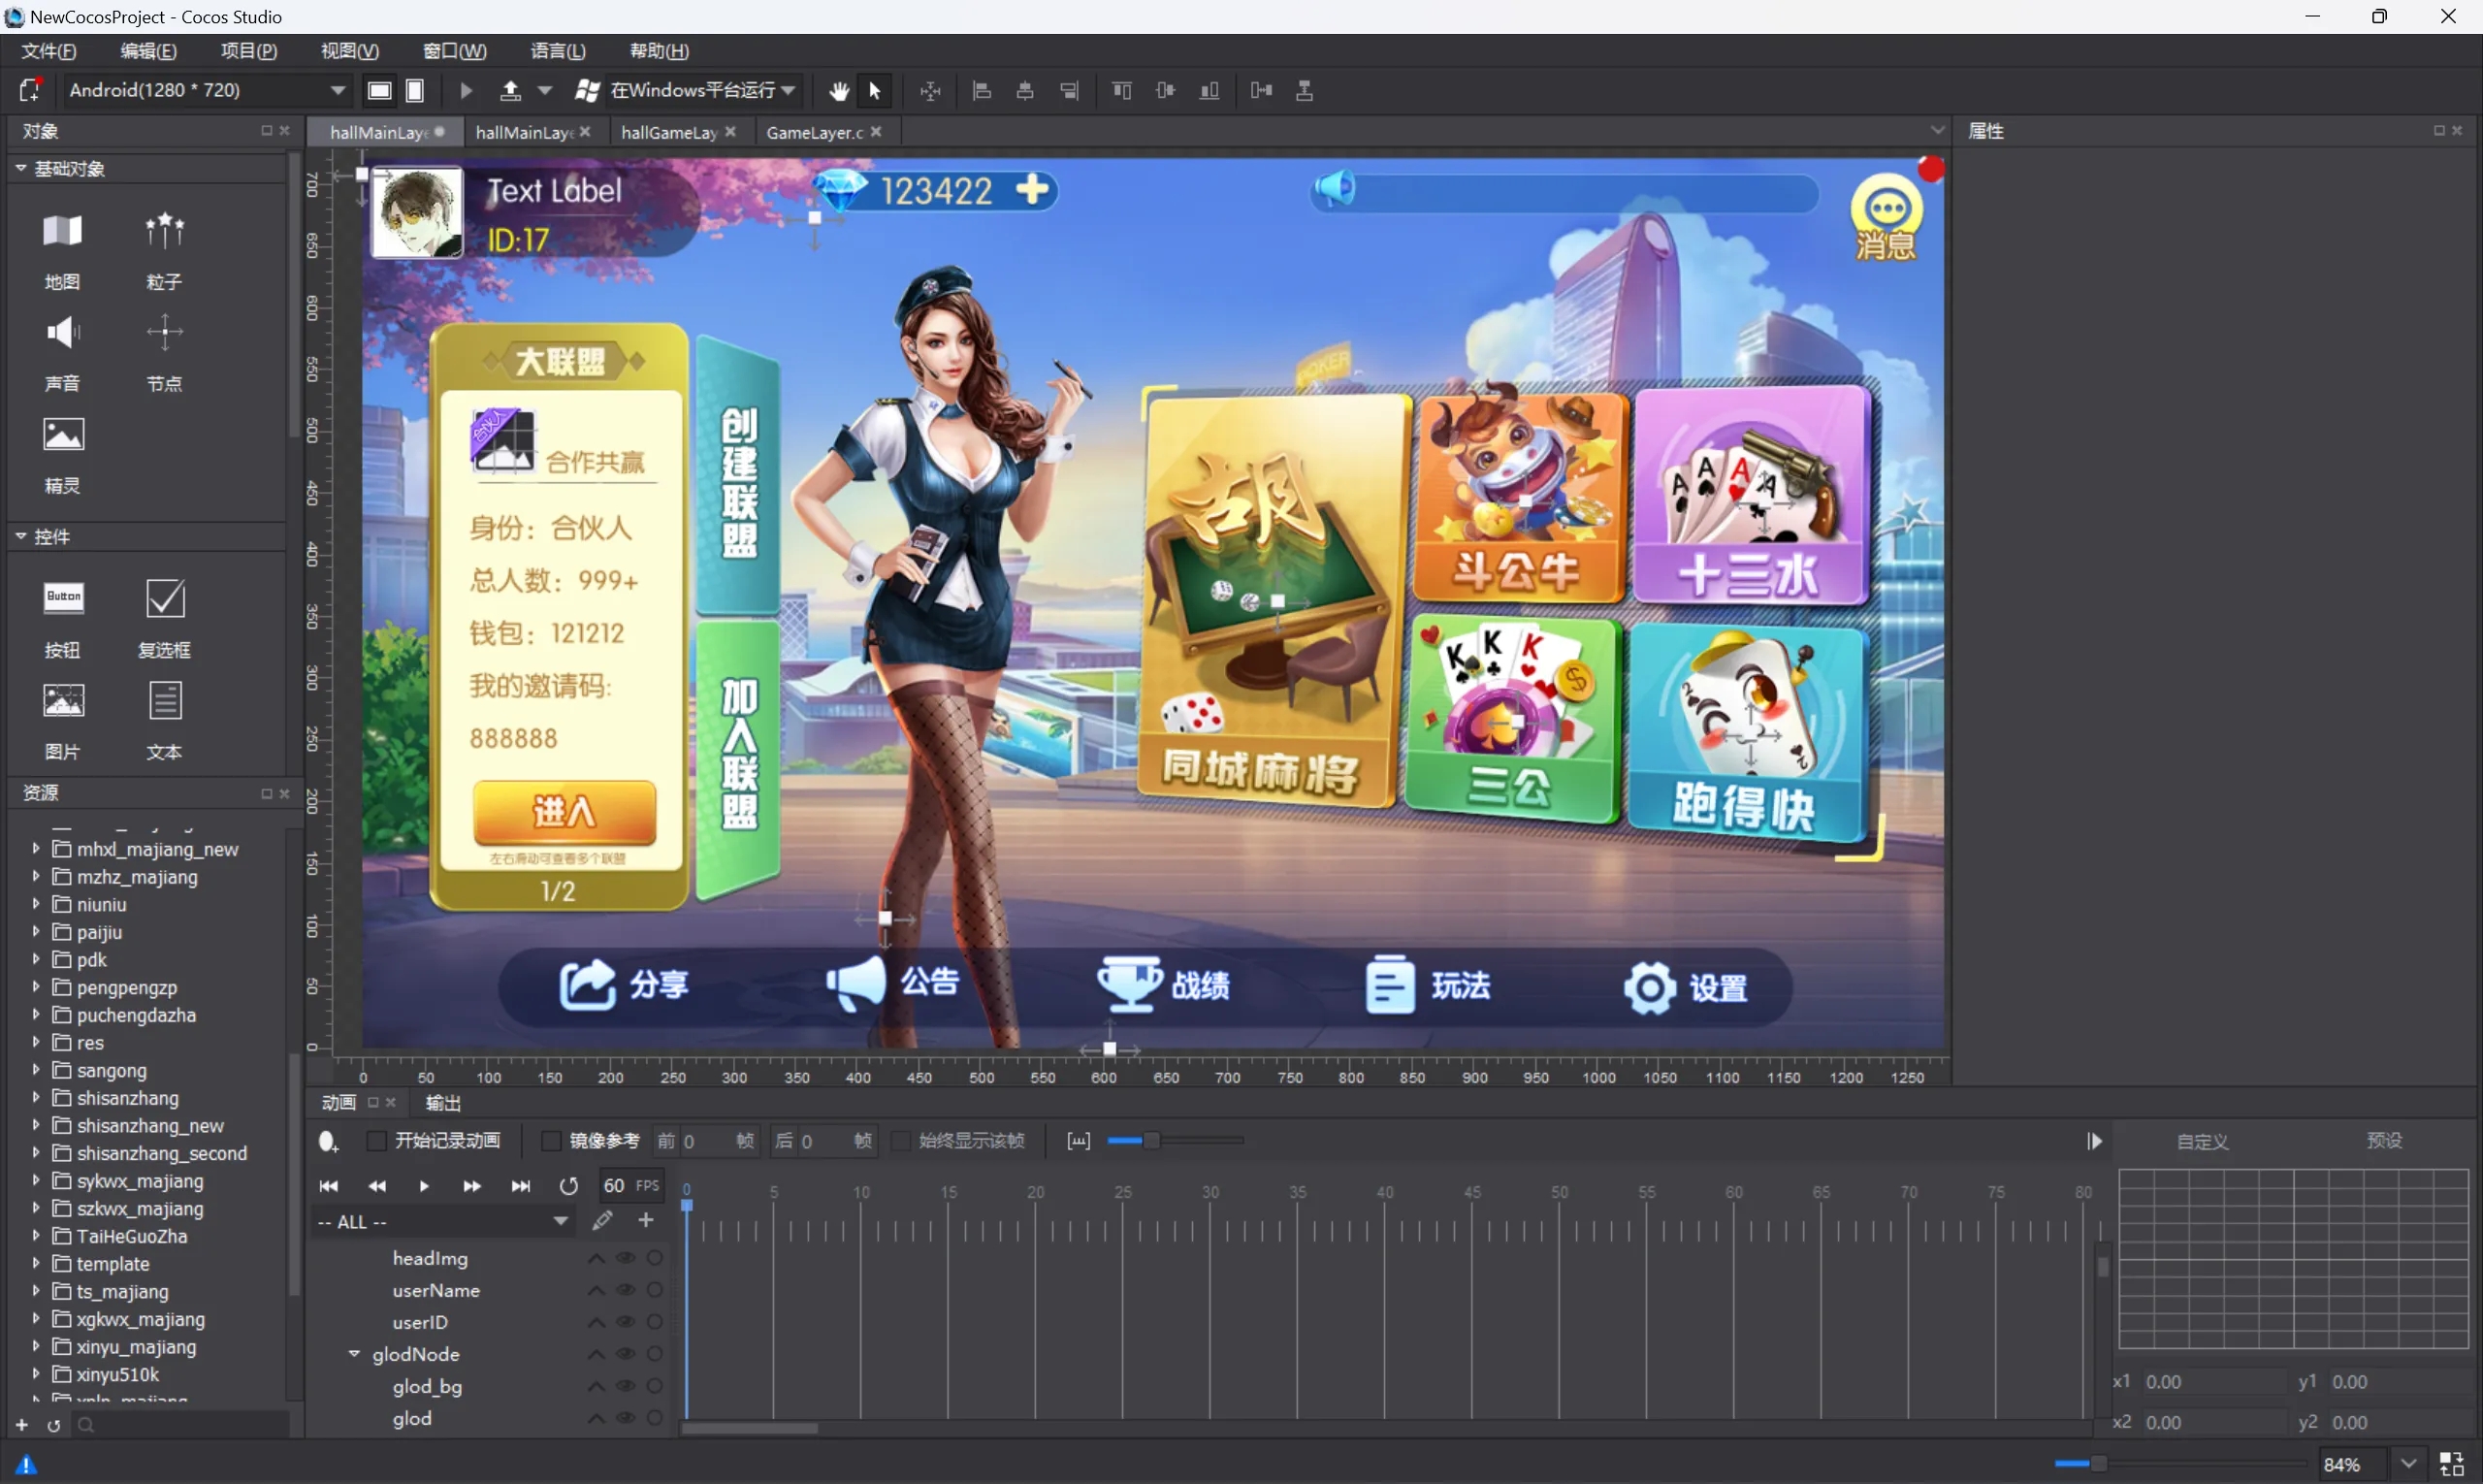Toggle visibility of userID layer

(x=625, y=1323)
